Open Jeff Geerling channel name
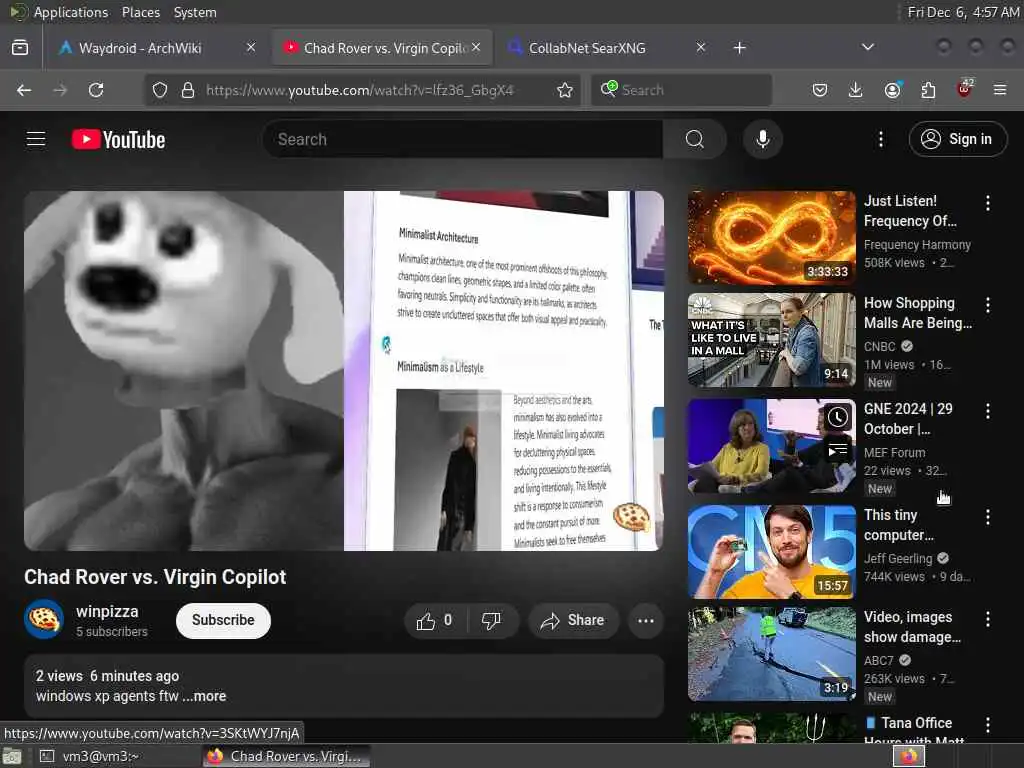 [x=898, y=558]
